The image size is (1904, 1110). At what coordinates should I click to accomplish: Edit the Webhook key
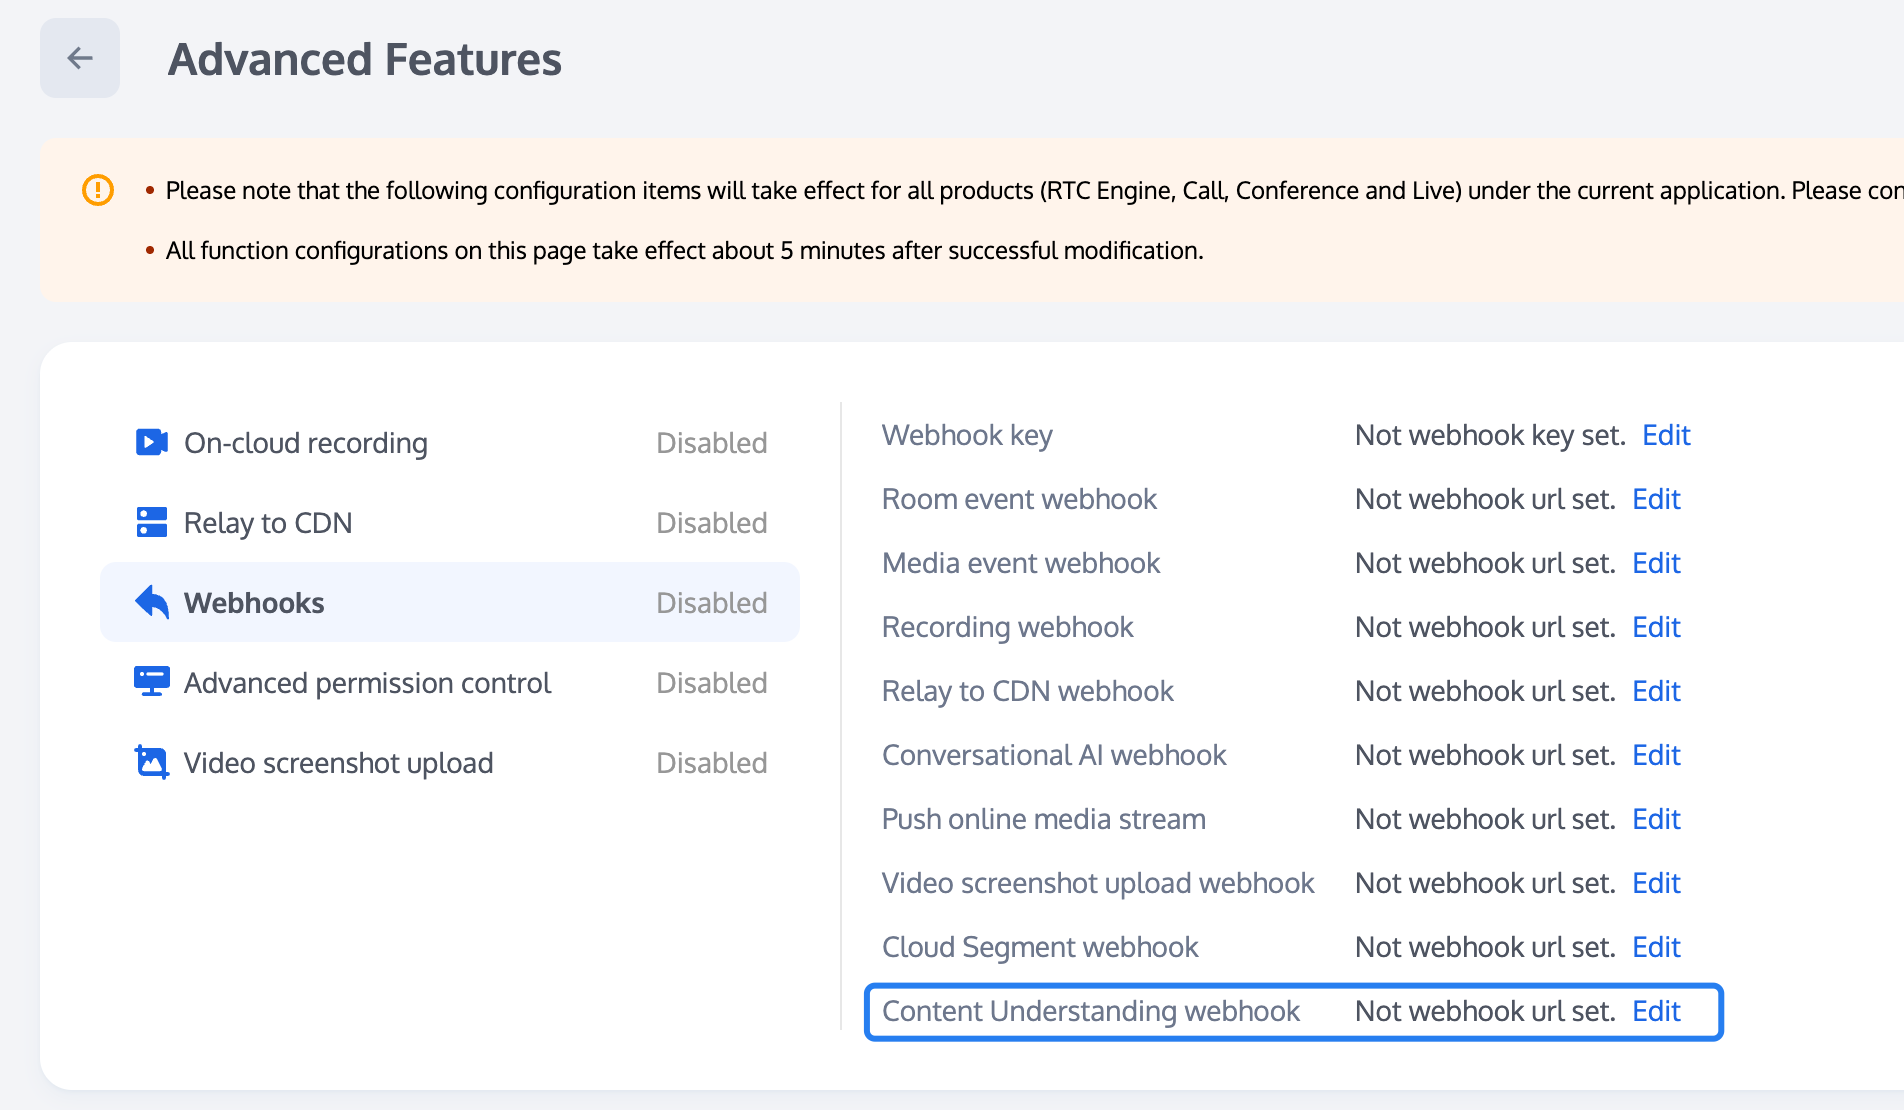coord(1666,435)
